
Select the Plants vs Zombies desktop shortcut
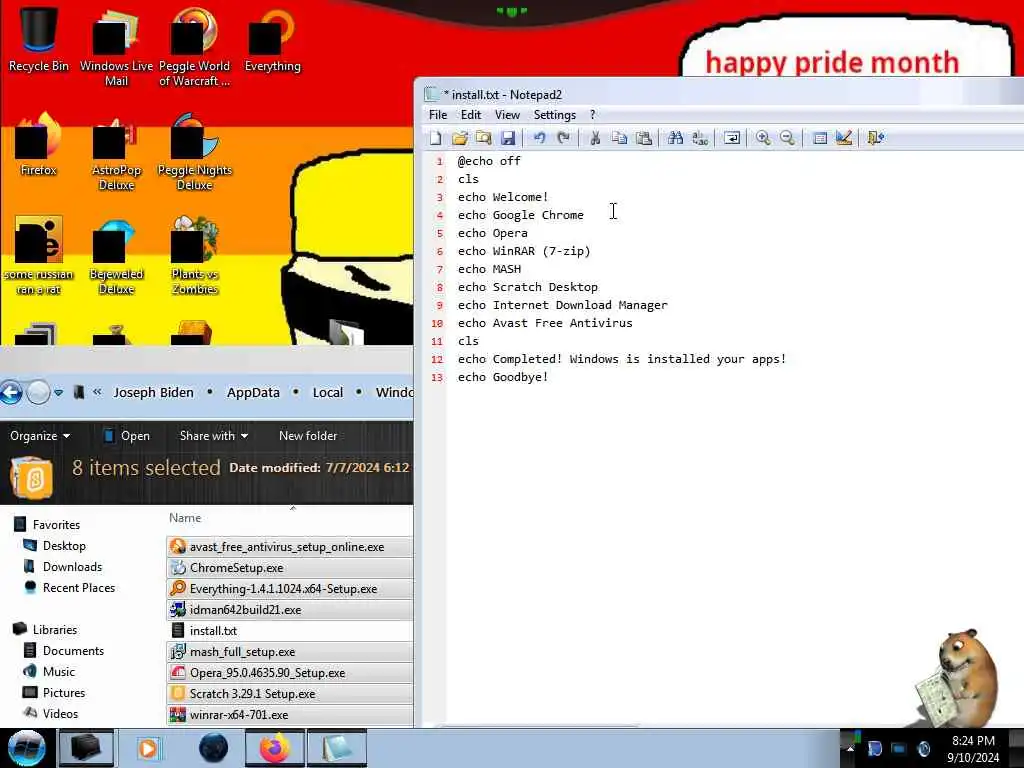pyautogui.click(x=195, y=256)
